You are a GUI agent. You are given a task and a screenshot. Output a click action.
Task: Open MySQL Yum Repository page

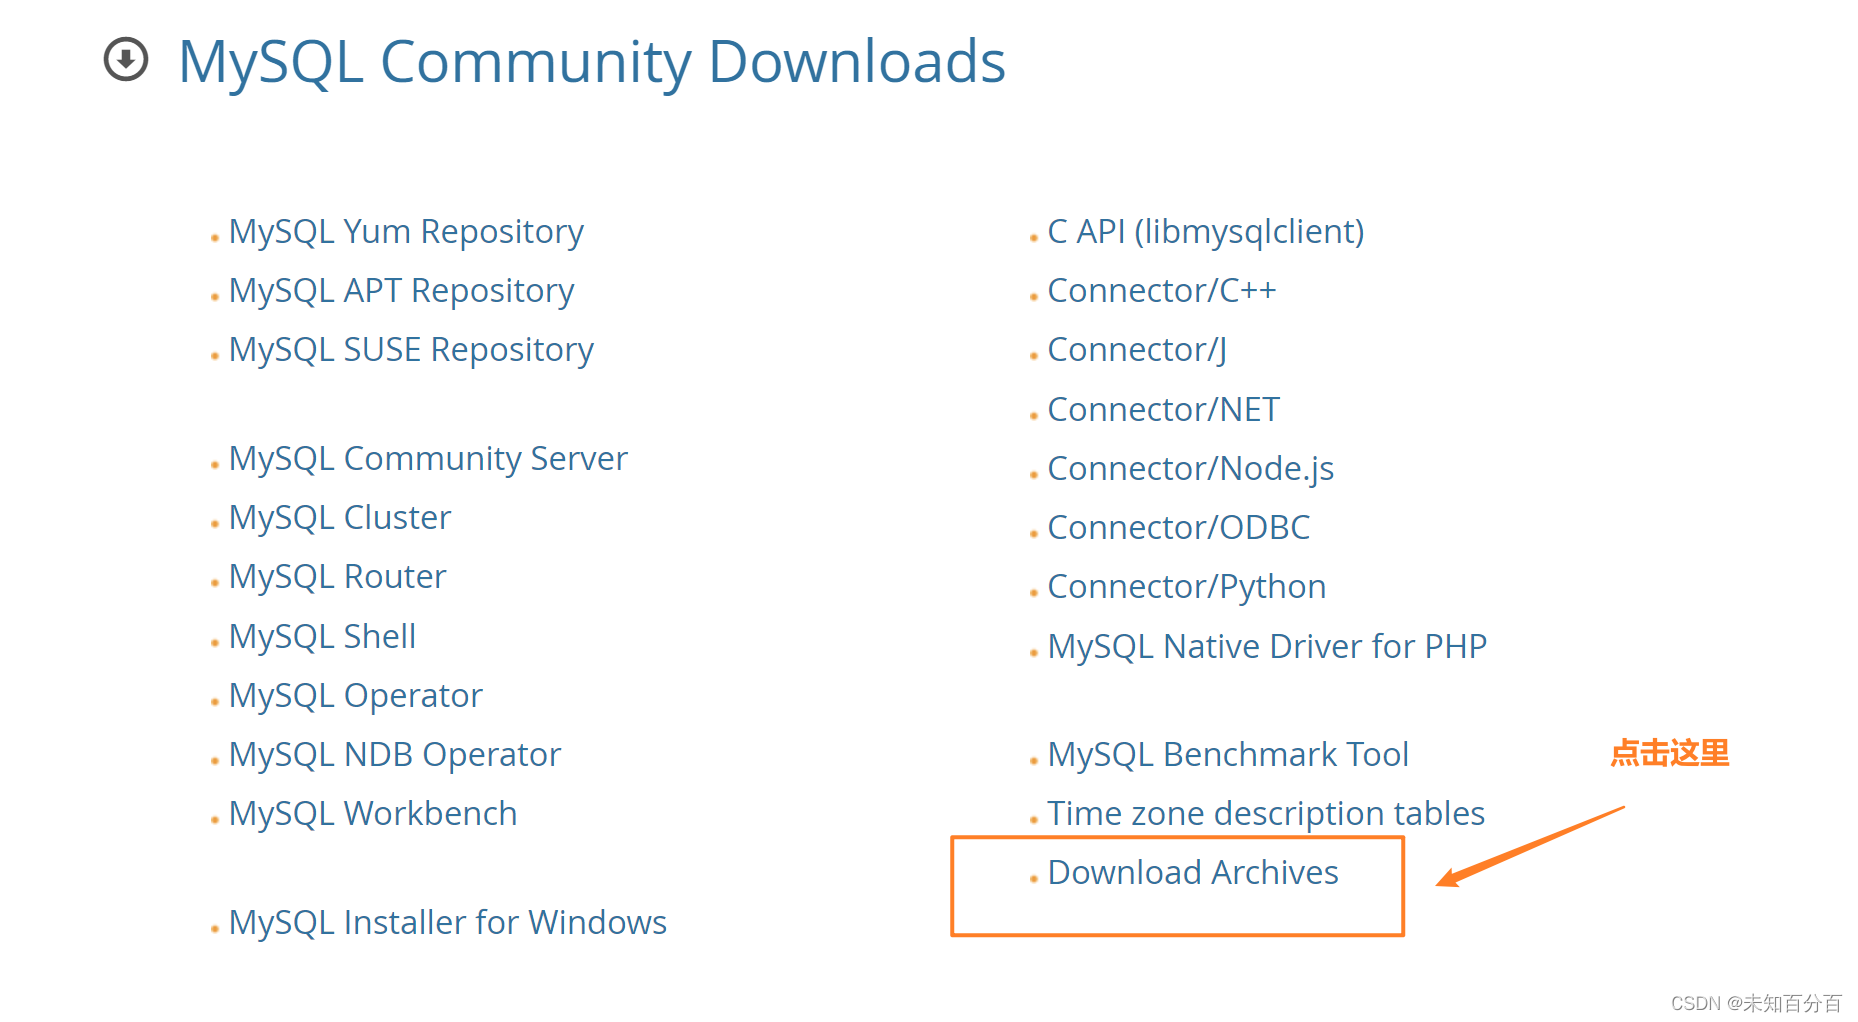pyautogui.click(x=406, y=231)
